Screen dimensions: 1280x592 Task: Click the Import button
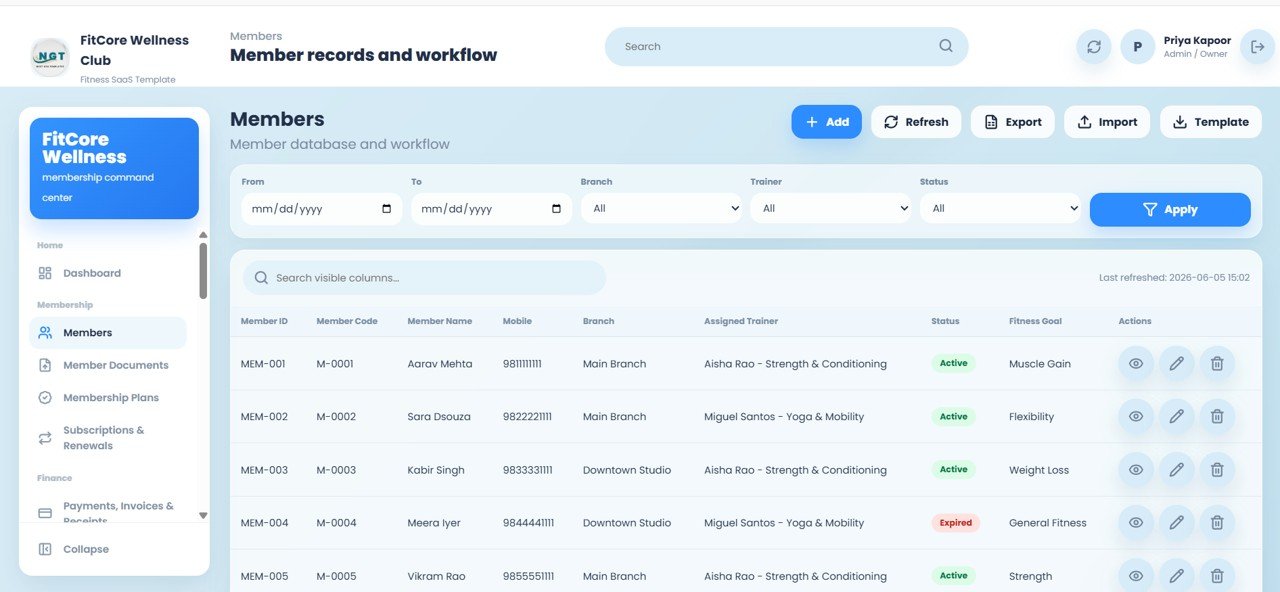(1107, 122)
